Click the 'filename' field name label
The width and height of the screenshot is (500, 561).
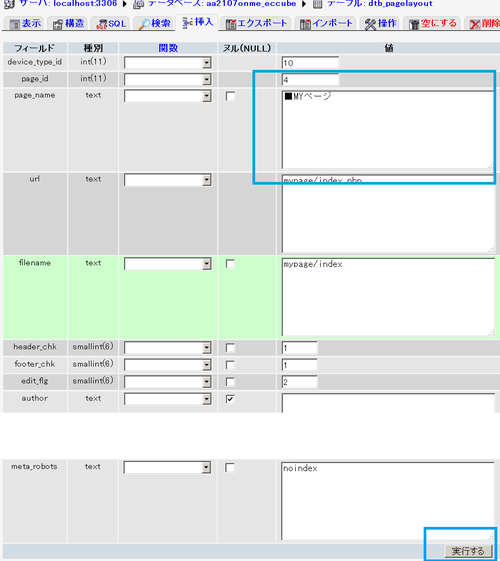pyautogui.click(x=35, y=263)
